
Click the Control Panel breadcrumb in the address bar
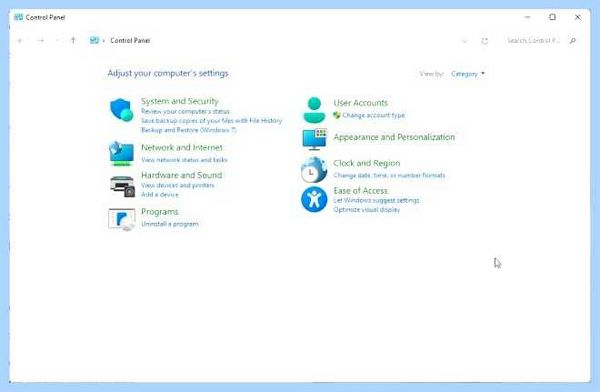tap(130, 41)
